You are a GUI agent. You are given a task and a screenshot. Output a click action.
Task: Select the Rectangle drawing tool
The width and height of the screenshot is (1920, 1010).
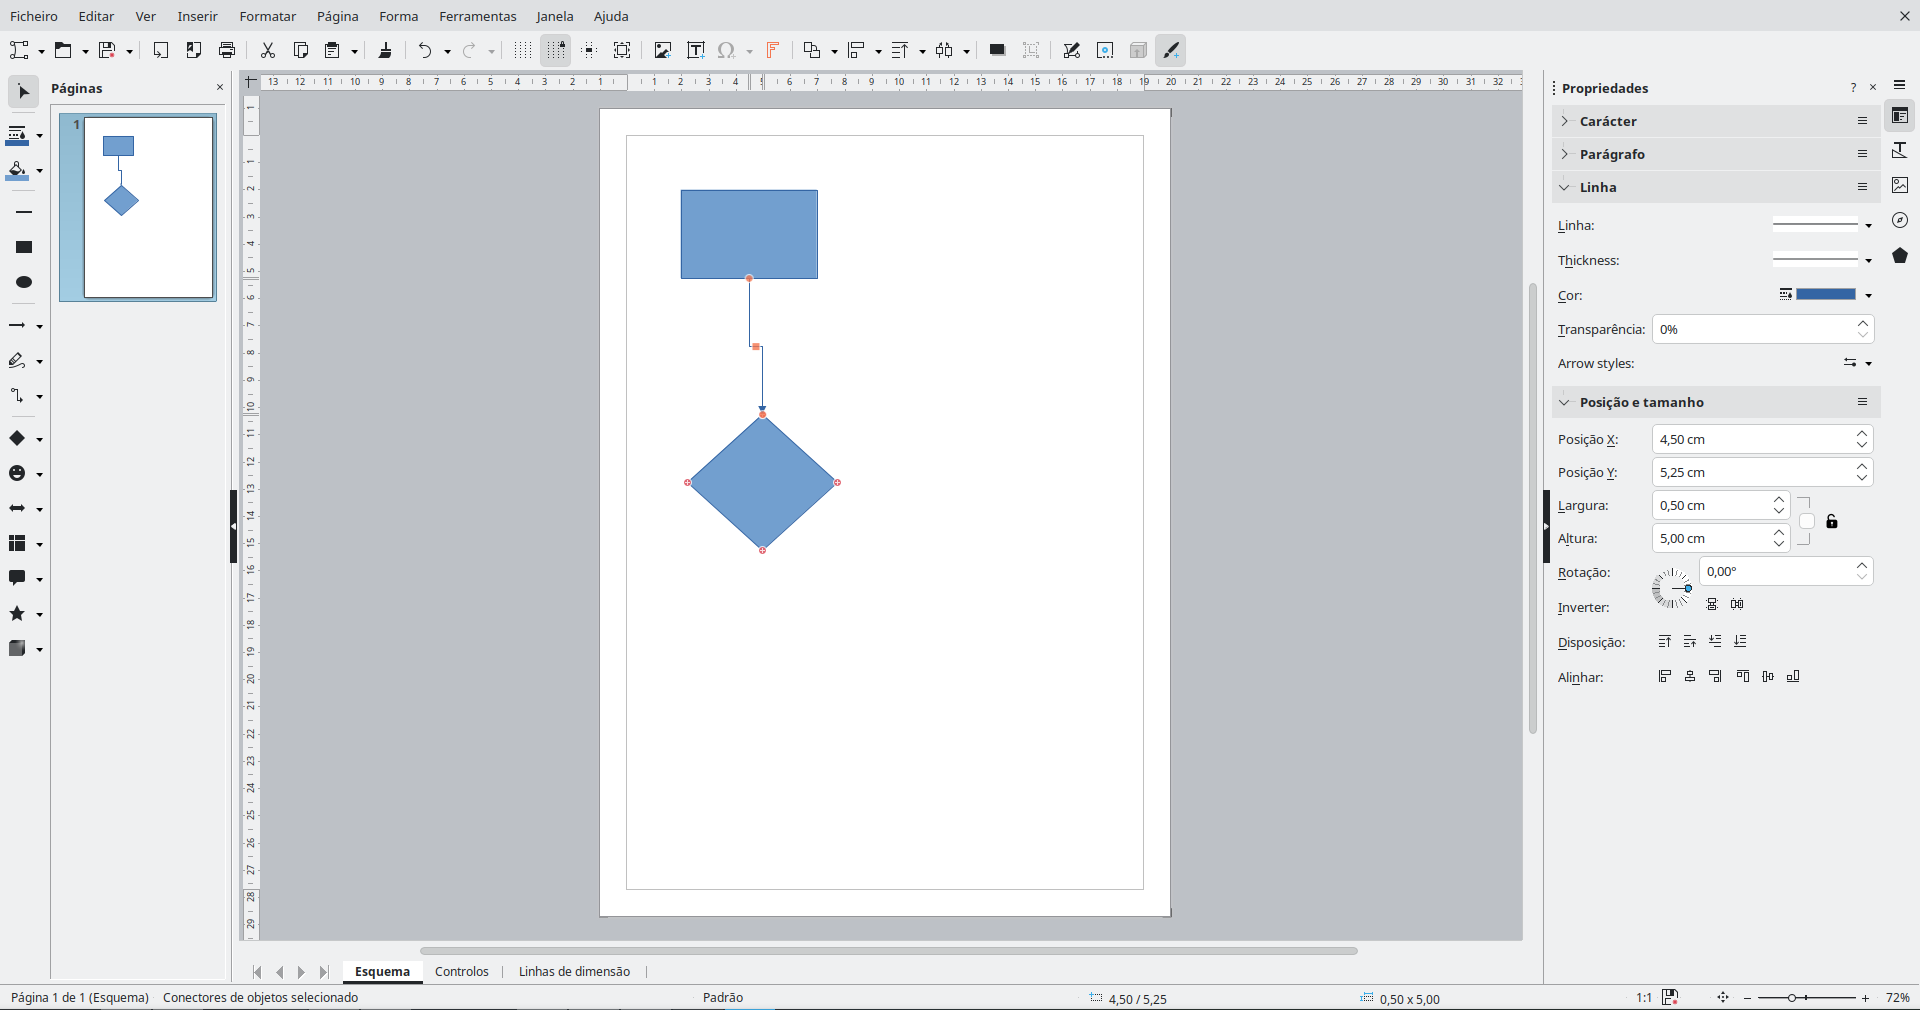tap(24, 247)
